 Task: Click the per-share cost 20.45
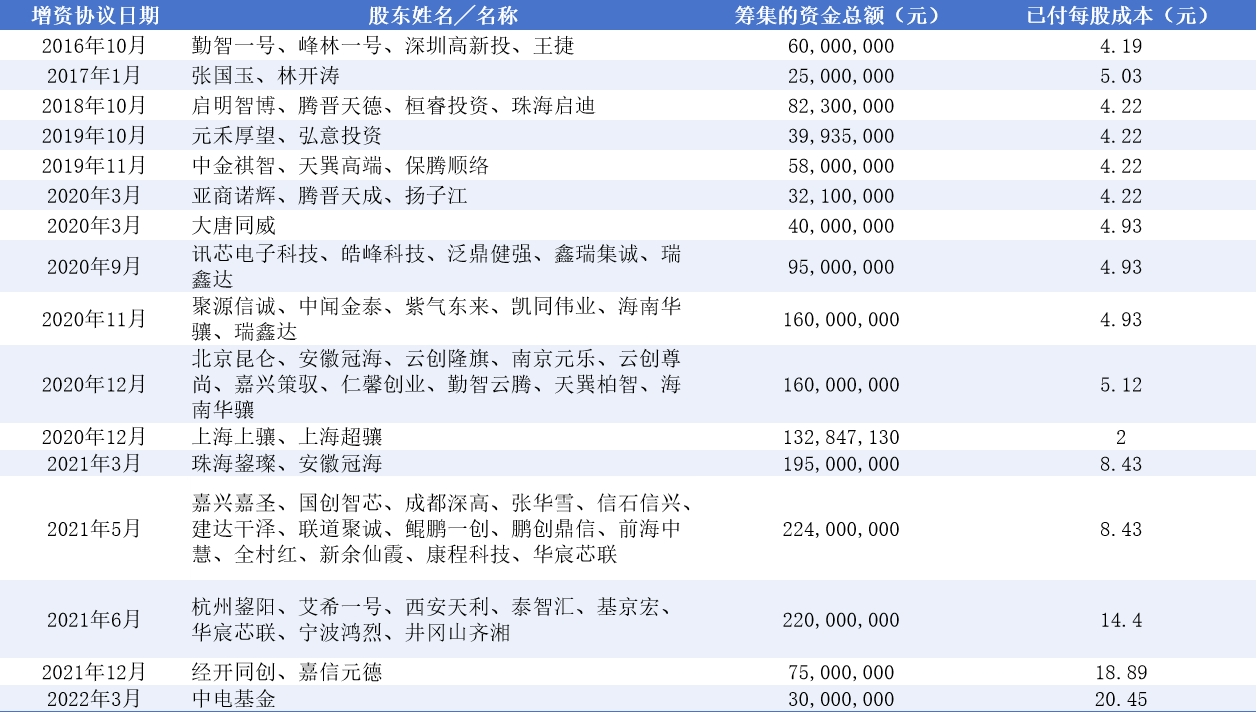tap(1121, 699)
